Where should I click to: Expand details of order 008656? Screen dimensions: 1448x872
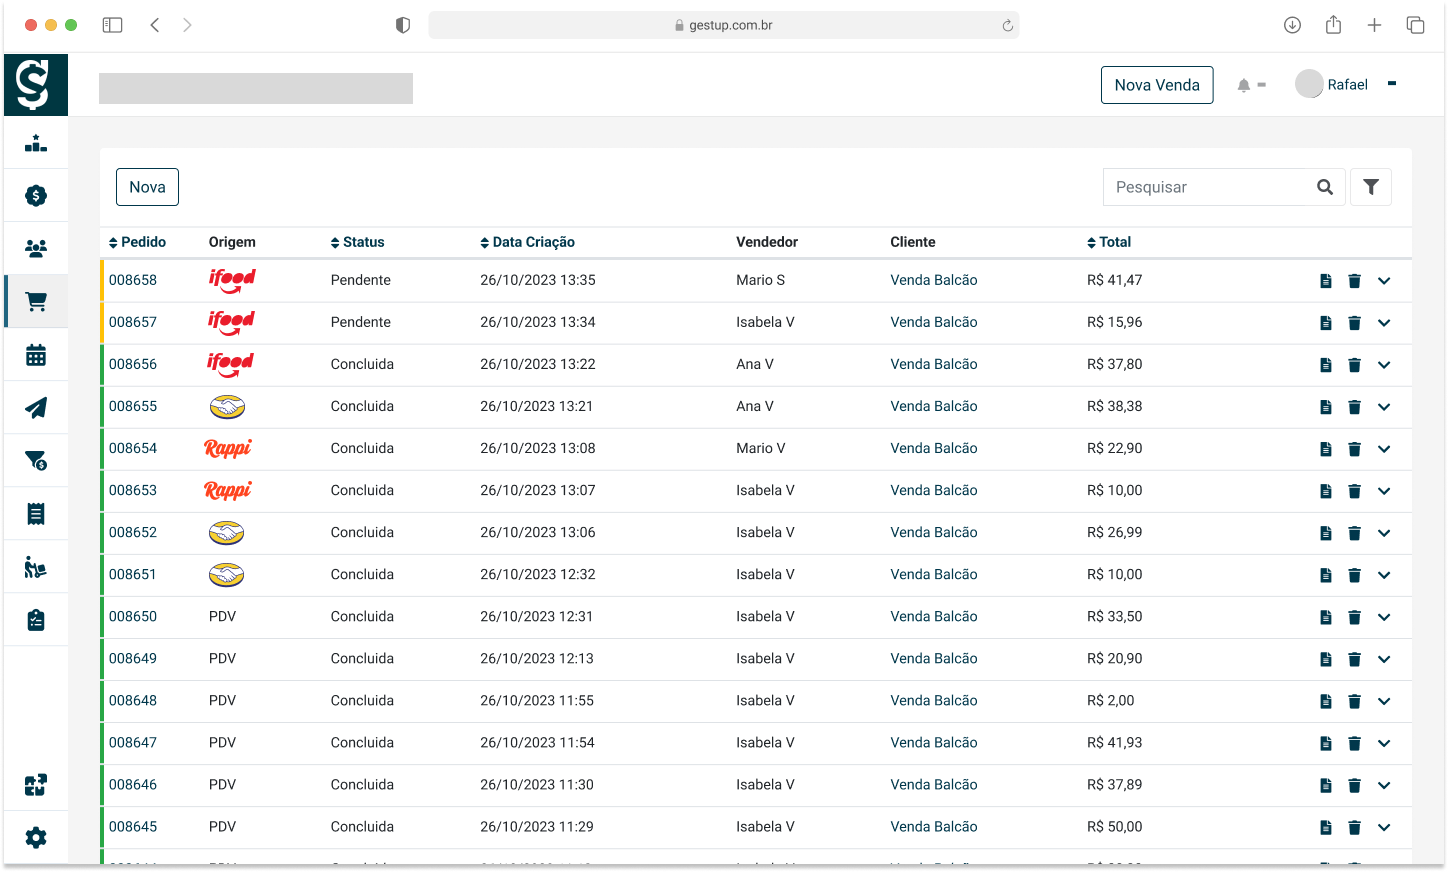tap(1384, 365)
